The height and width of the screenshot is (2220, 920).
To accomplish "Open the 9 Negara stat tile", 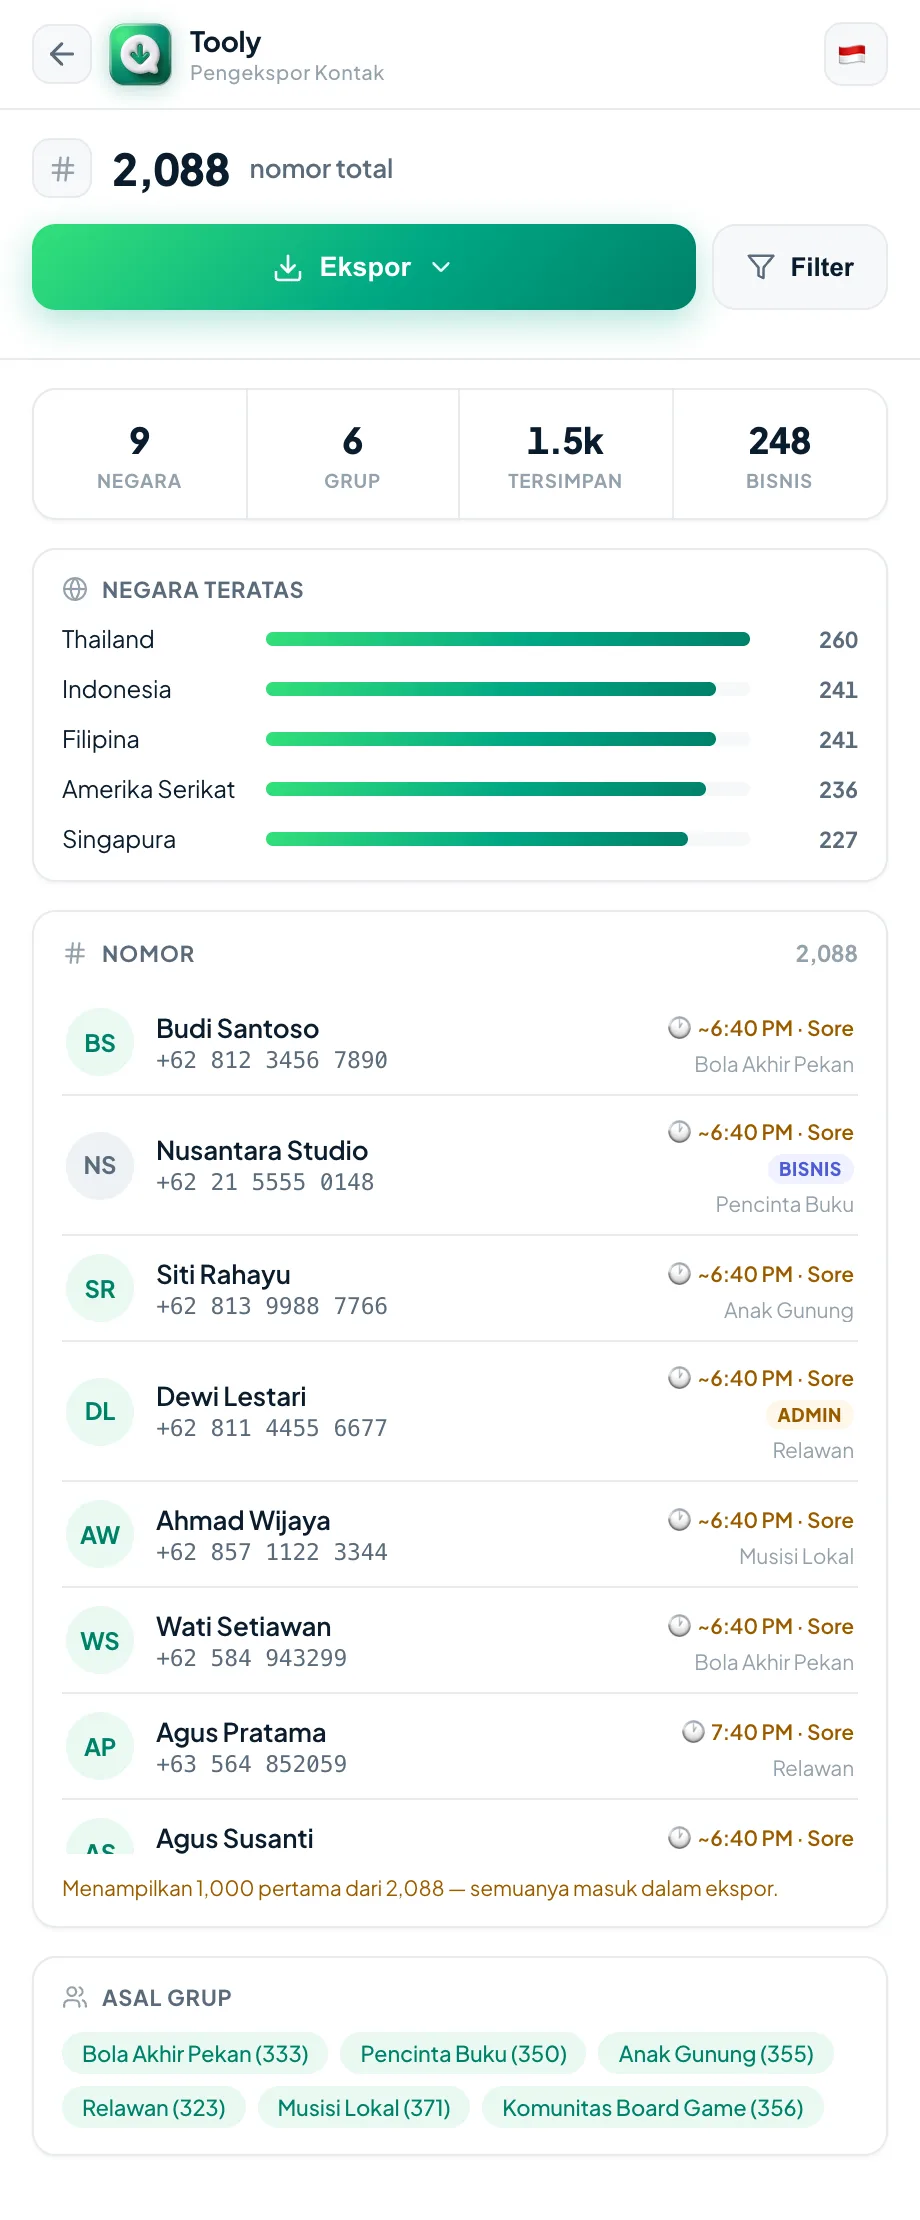I will click(x=140, y=455).
